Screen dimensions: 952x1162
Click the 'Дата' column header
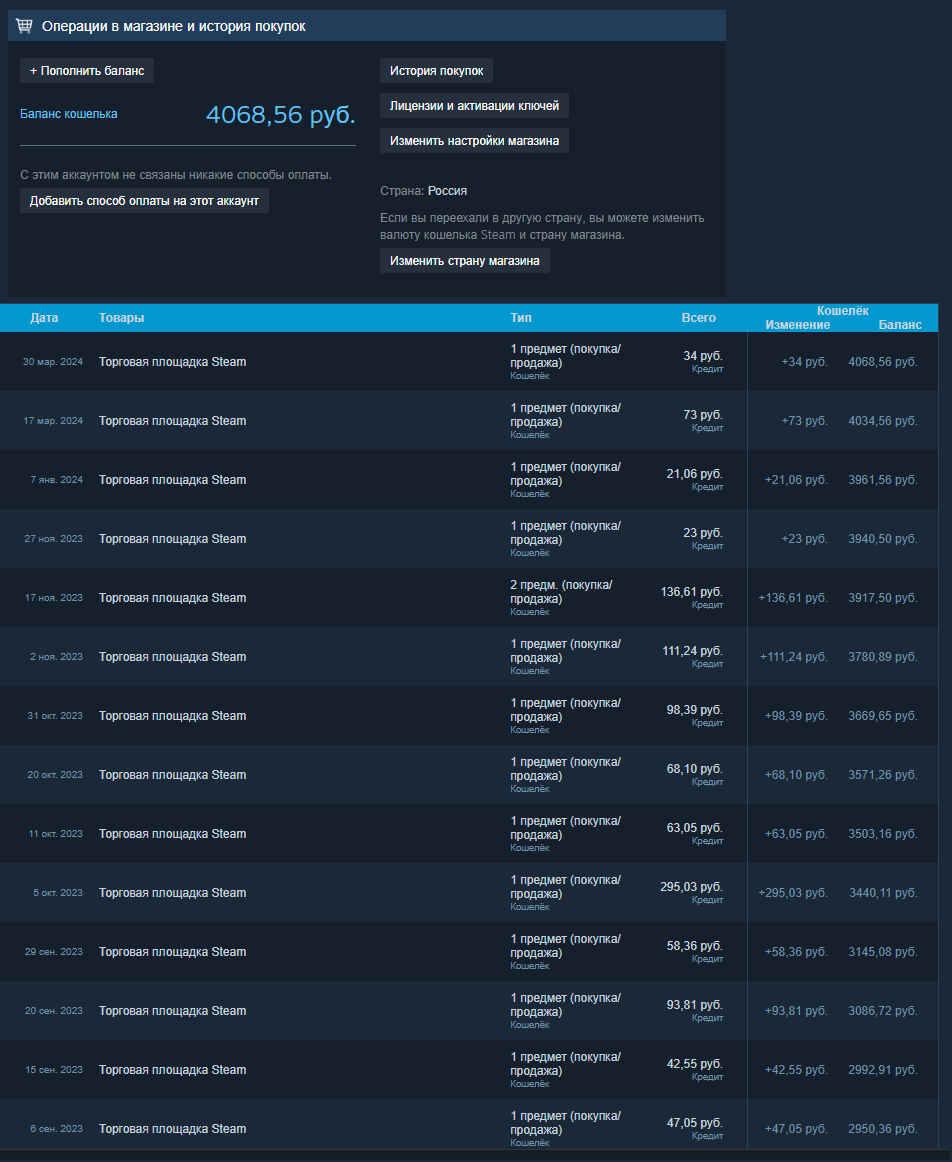point(44,318)
